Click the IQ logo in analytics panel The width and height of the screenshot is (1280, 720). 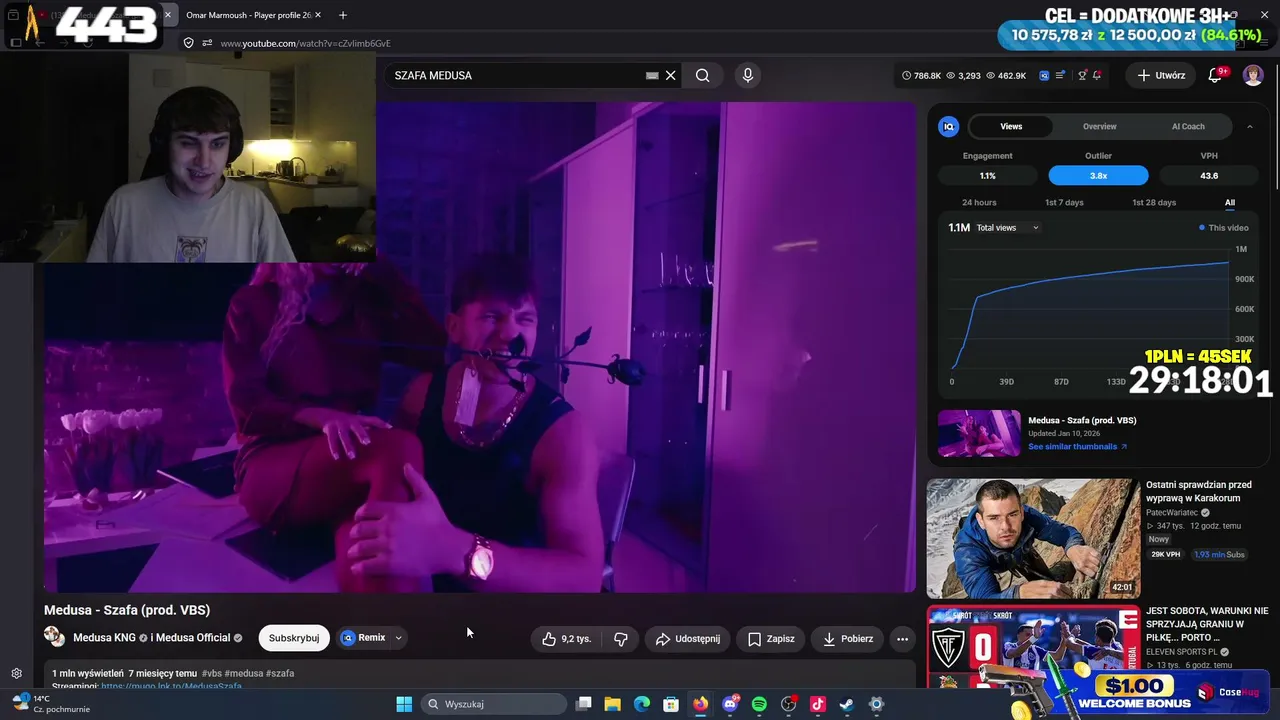(x=949, y=126)
